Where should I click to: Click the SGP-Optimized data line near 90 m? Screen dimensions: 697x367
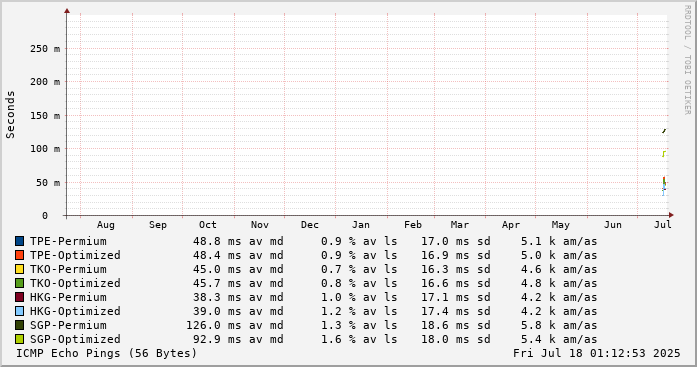pos(664,154)
